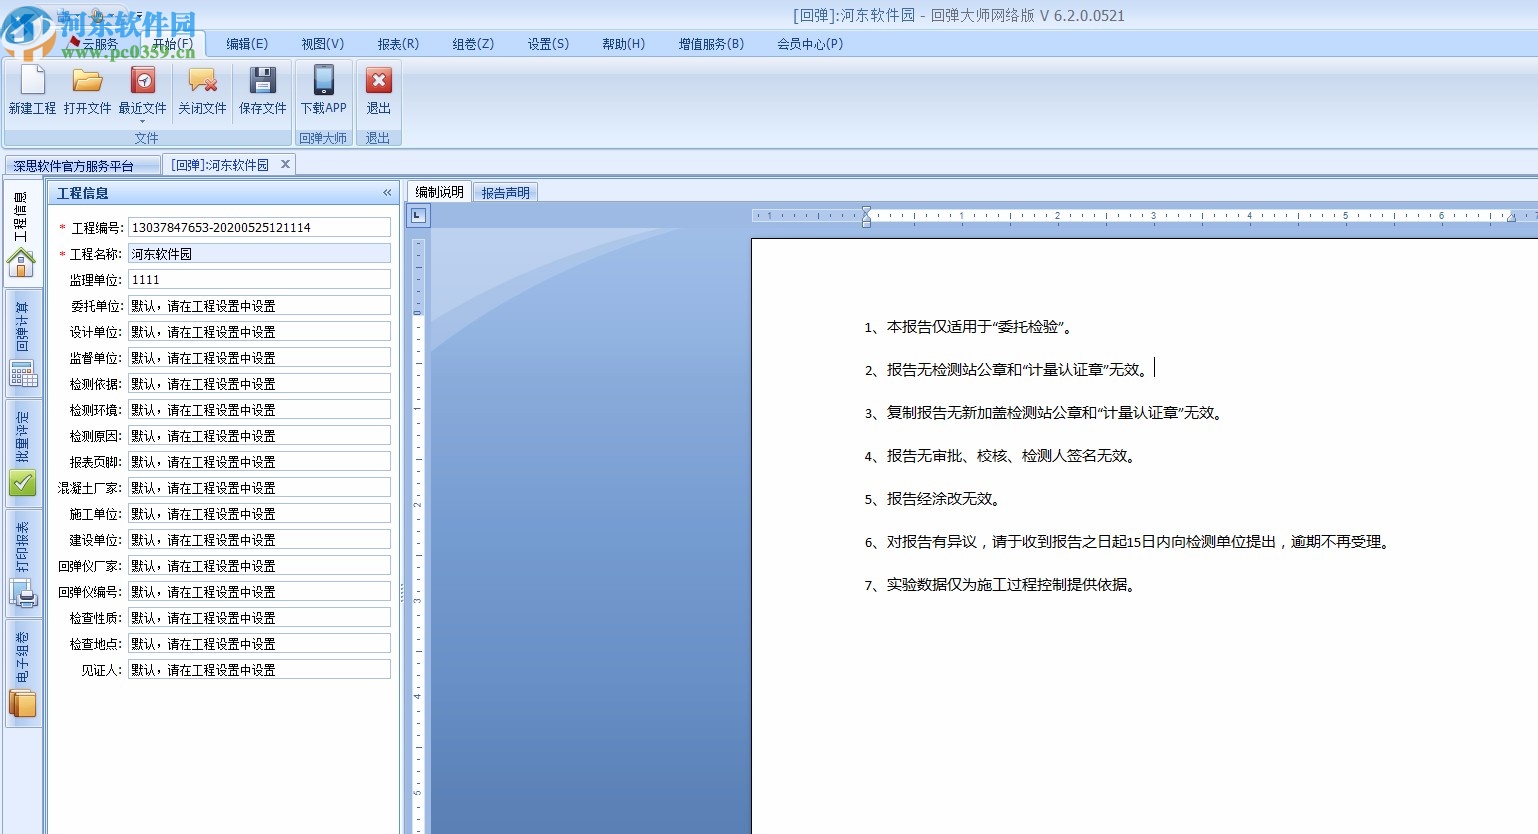Viewport: 1538px width, 834px height.
Task: Open the 视图(V) menu
Action: (x=323, y=44)
